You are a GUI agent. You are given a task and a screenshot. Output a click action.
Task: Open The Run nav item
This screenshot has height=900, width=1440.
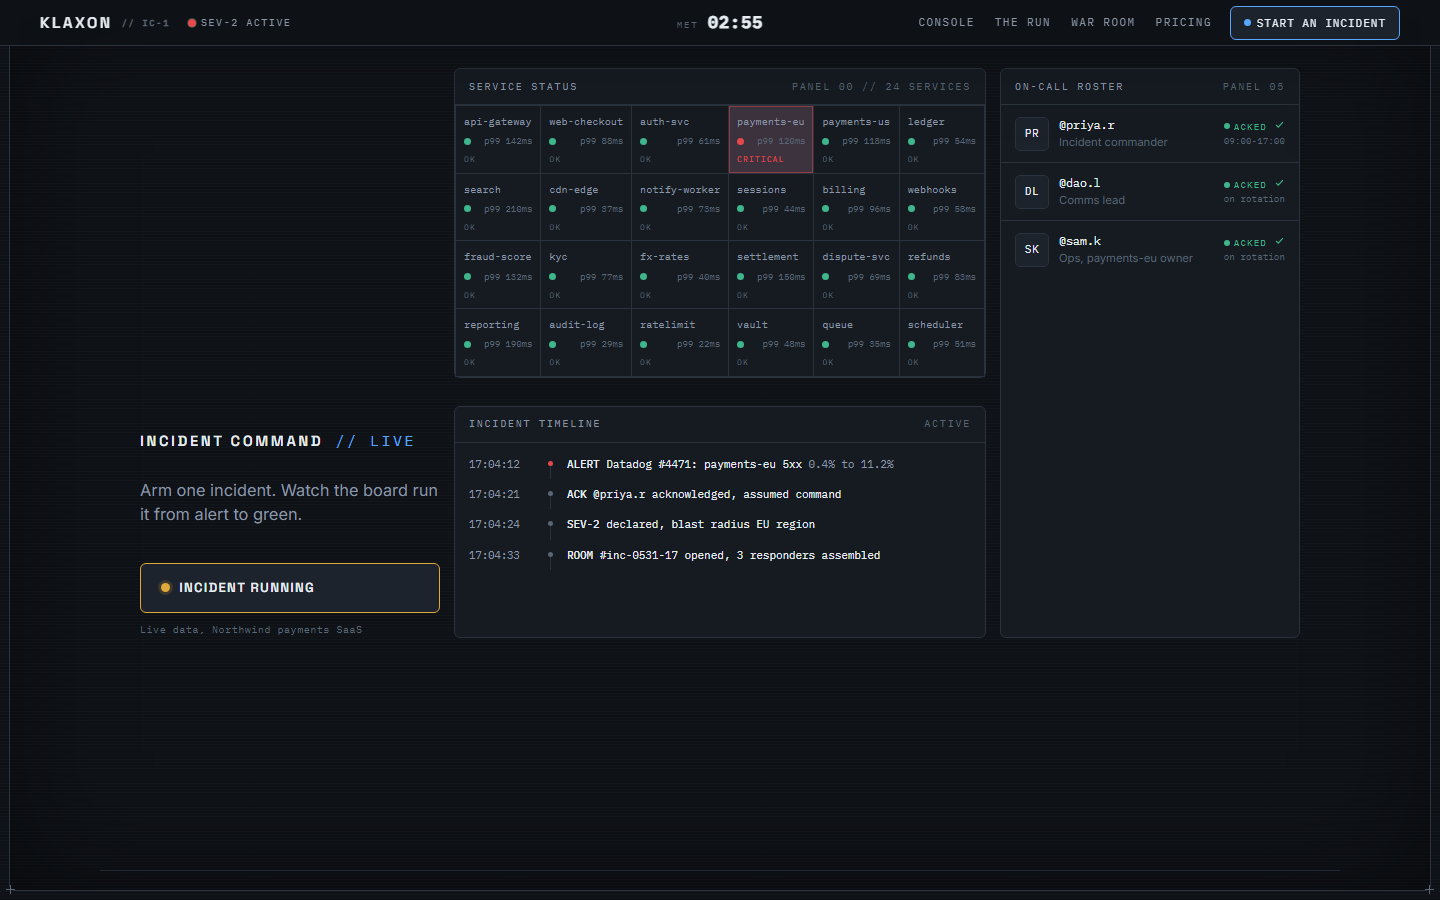pos(1022,22)
